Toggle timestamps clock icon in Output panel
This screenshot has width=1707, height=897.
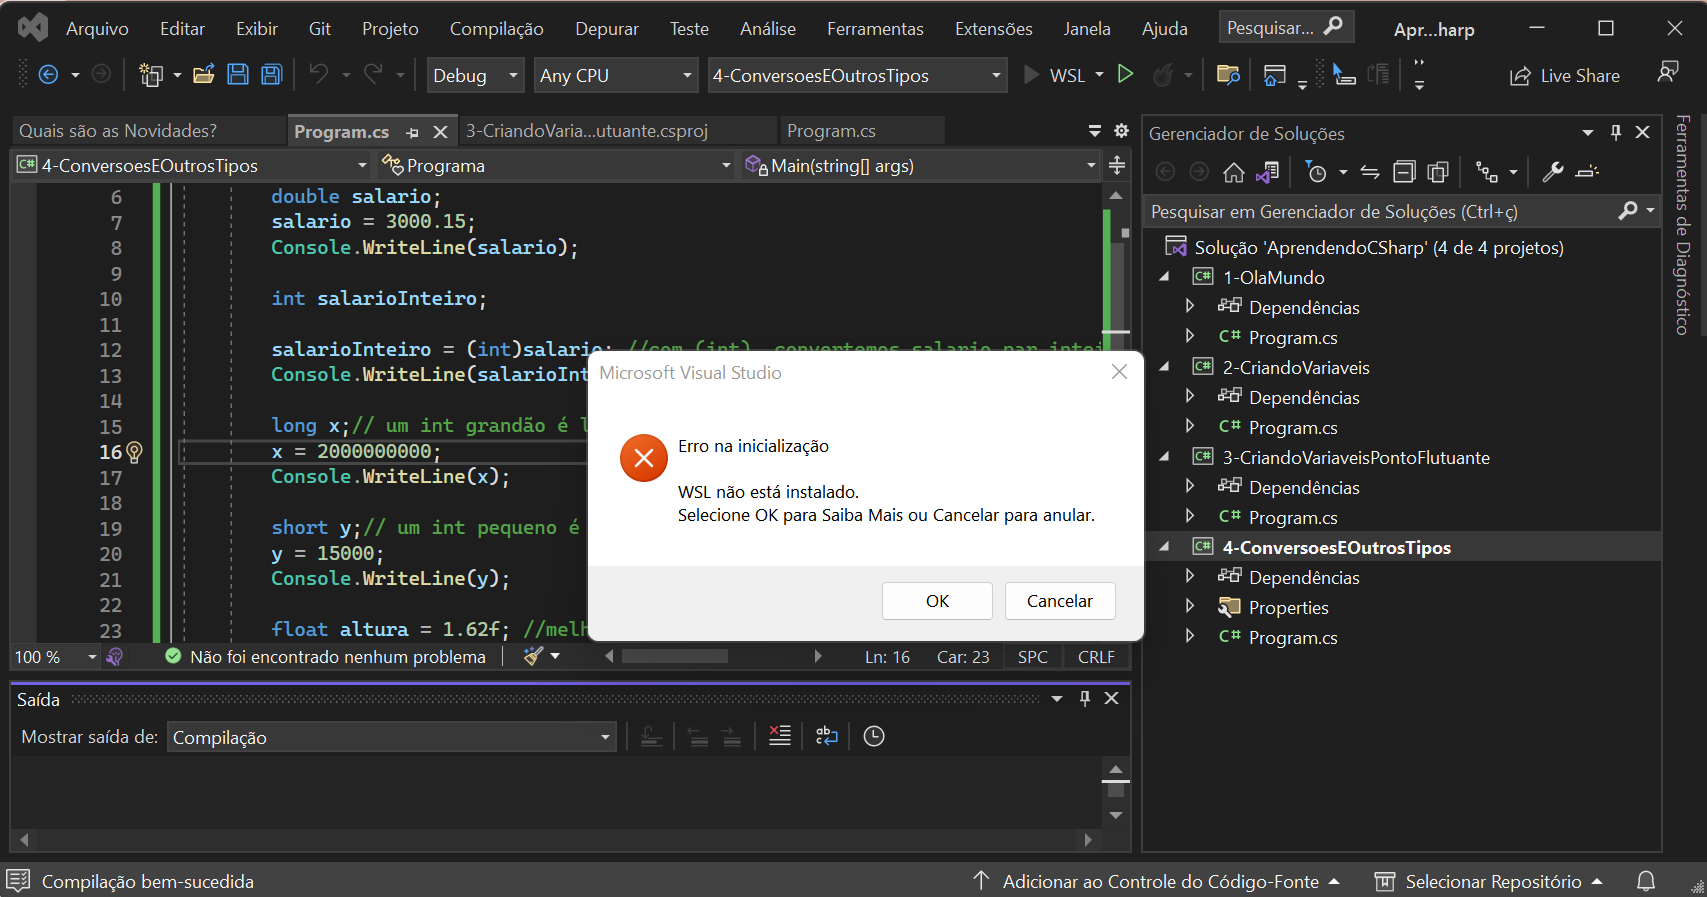874,736
